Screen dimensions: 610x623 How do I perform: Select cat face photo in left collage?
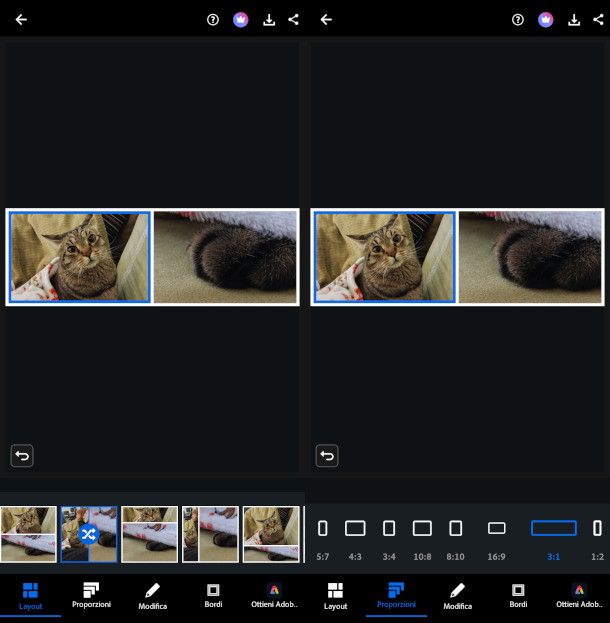tap(80, 257)
